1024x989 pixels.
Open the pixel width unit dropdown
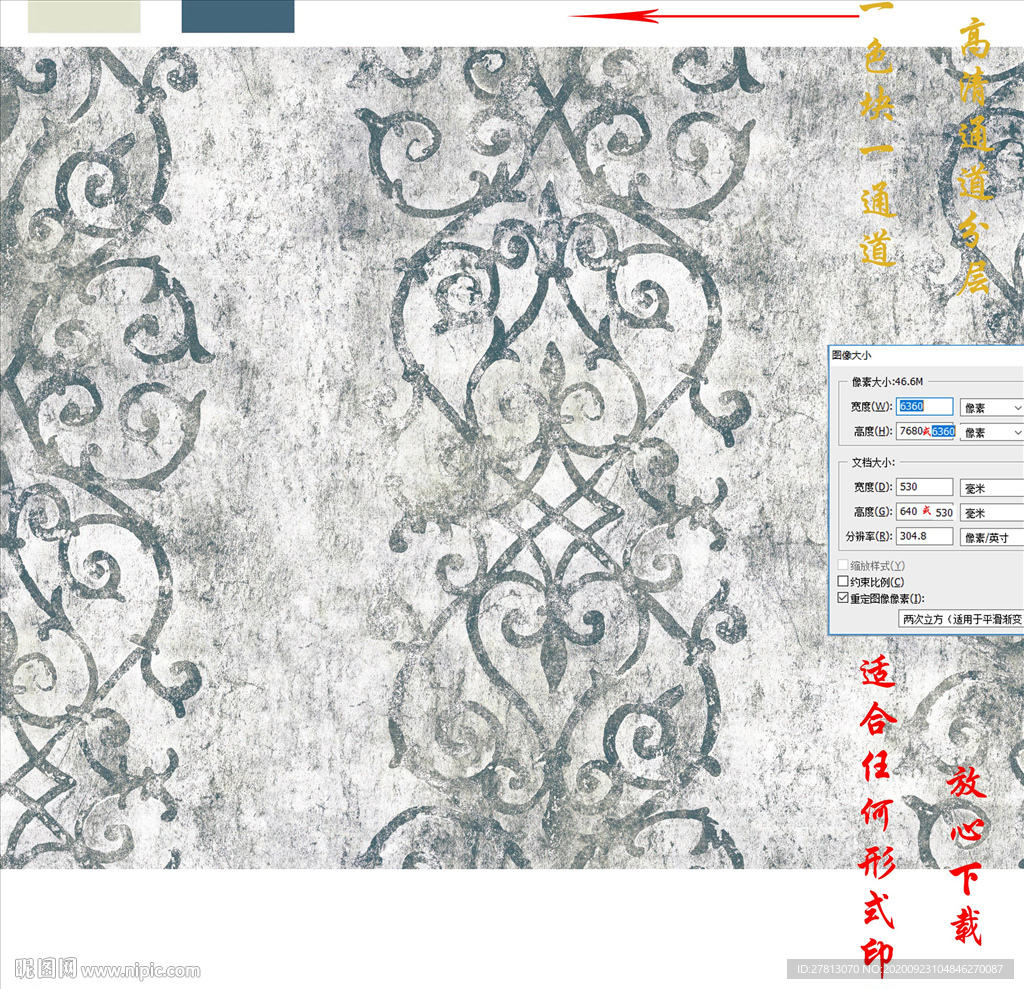pyautogui.click(x=991, y=408)
